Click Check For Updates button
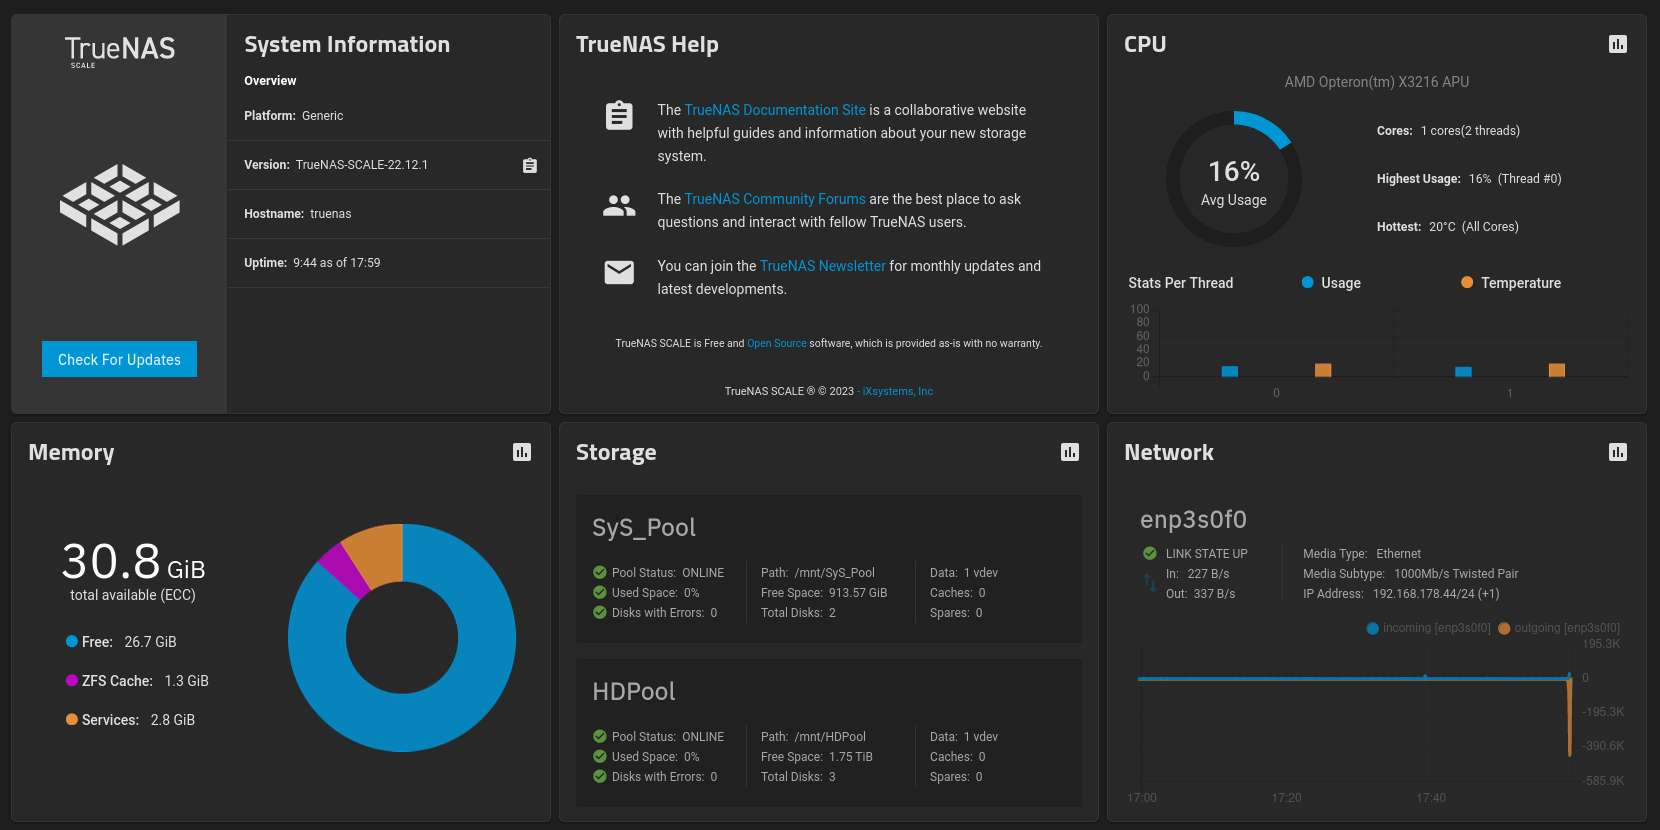1660x830 pixels. coord(119,359)
